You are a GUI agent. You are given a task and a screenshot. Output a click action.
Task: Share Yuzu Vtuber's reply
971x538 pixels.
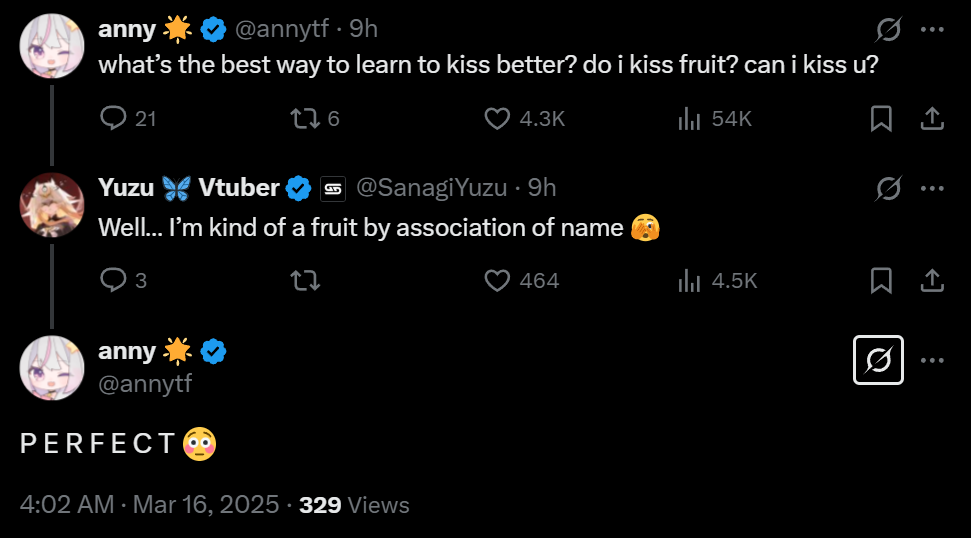point(932,280)
